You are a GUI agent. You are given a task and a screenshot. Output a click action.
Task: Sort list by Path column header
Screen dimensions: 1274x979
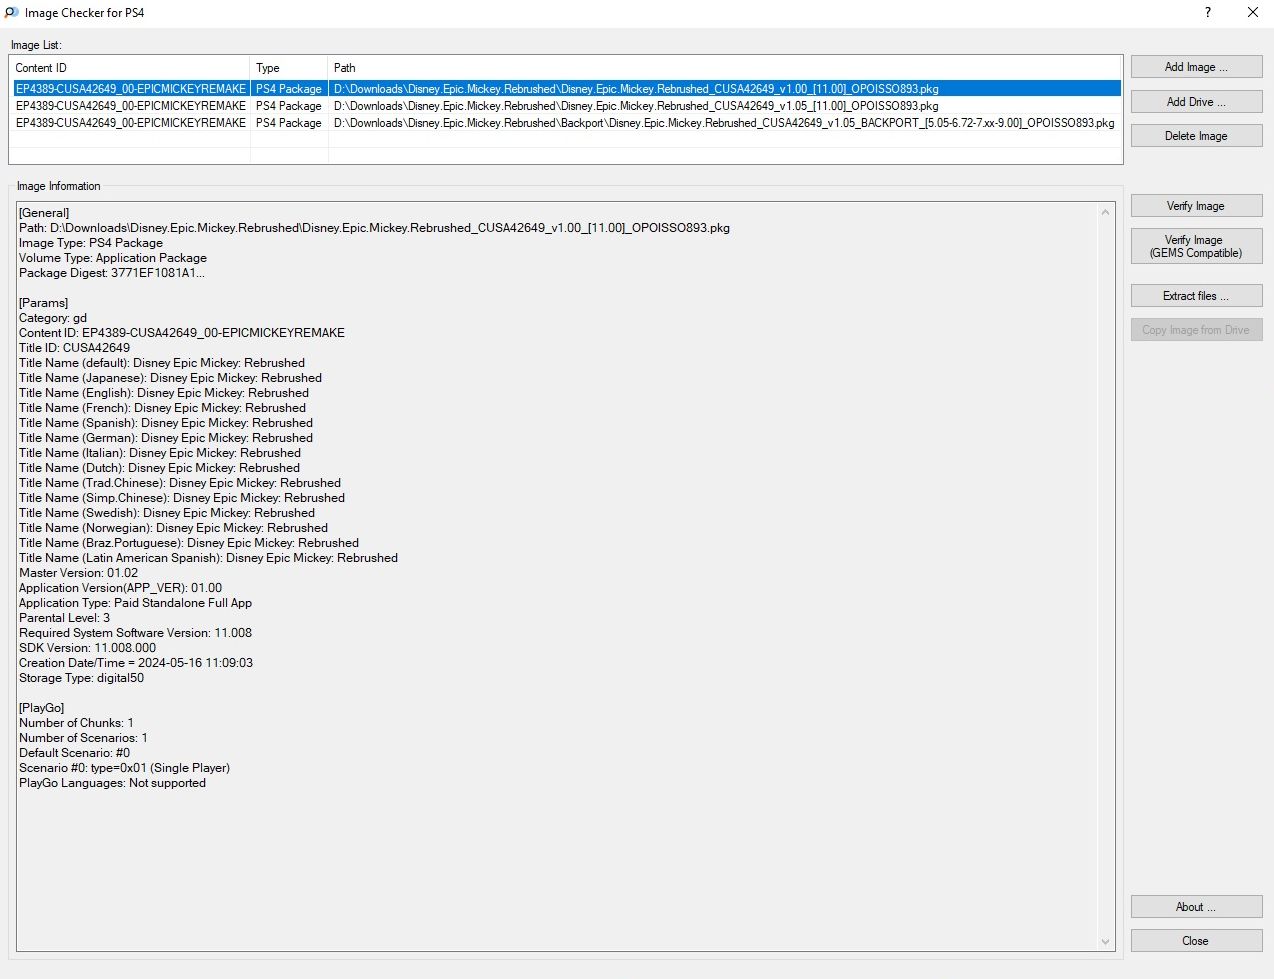pyautogui.click(x=725, y=68)
